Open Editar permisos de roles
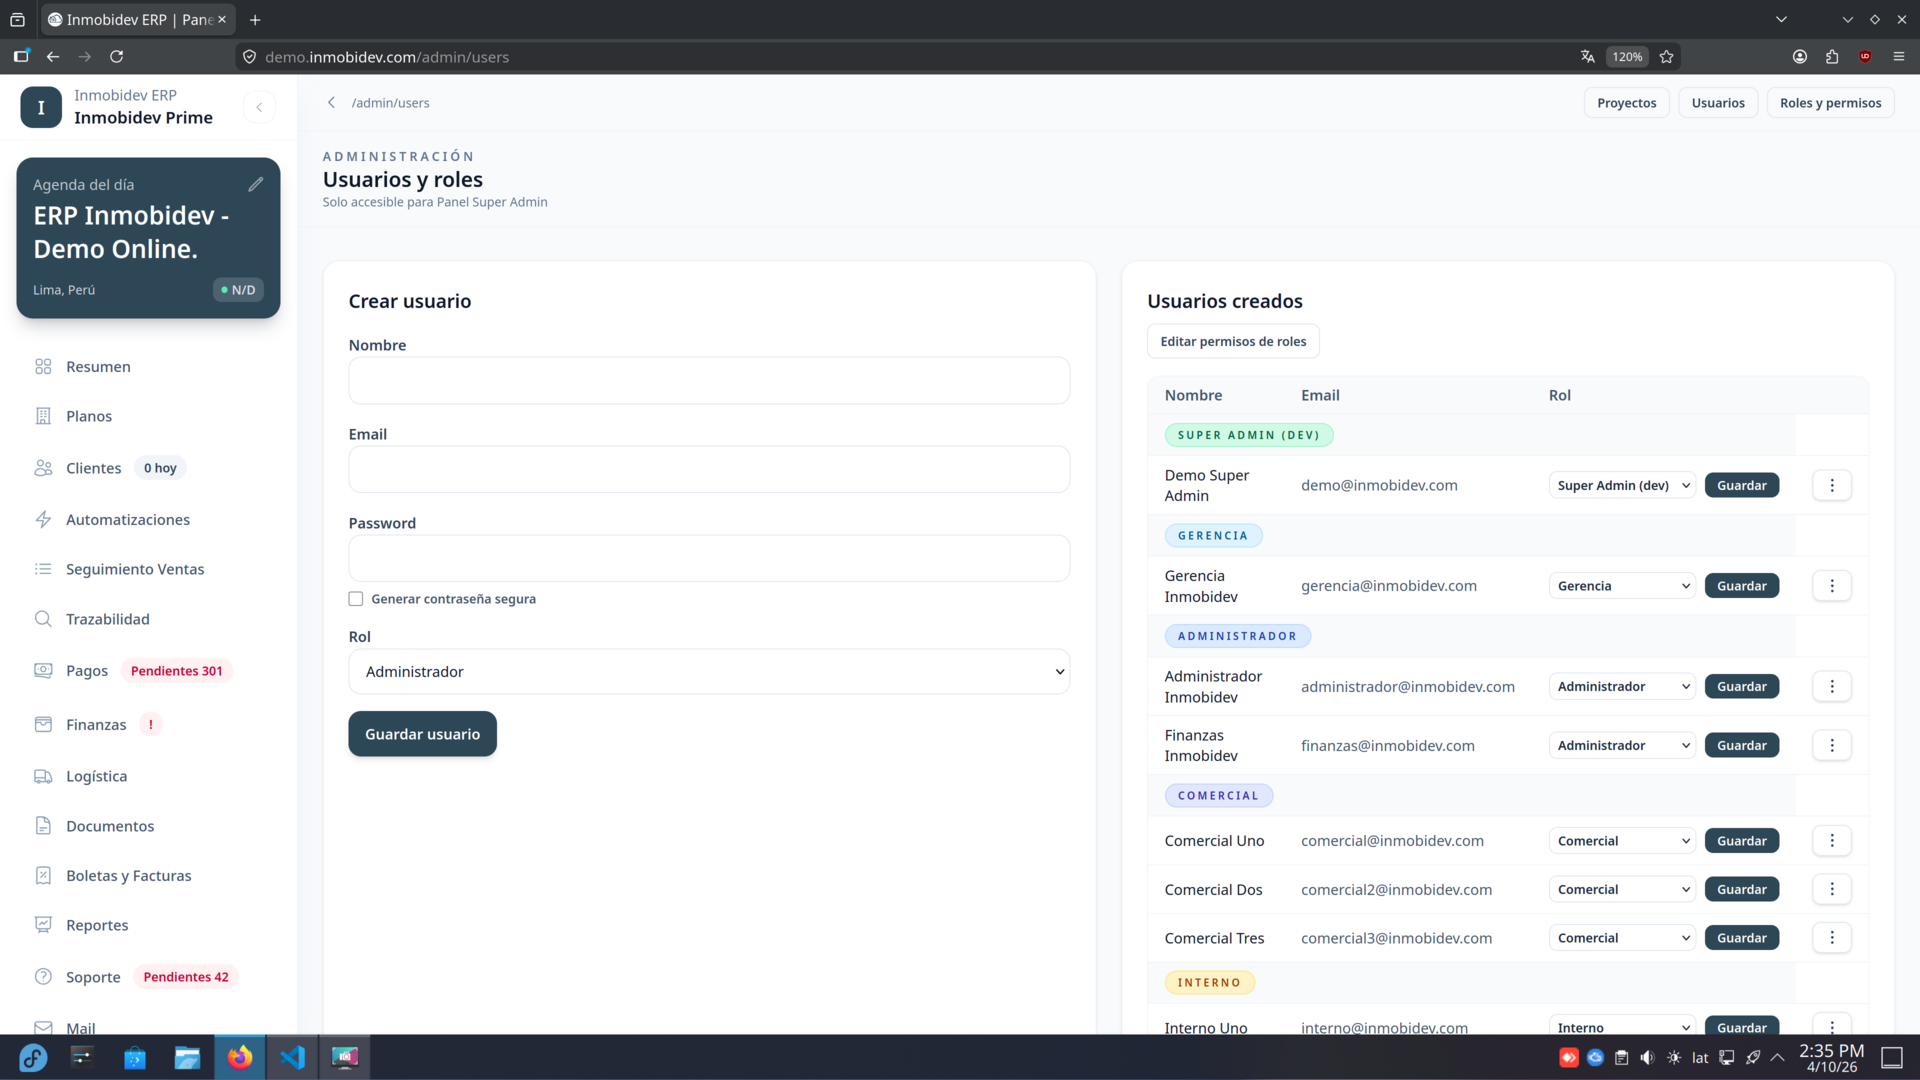1920x1080 pixels. click(x=1233, y=341)
